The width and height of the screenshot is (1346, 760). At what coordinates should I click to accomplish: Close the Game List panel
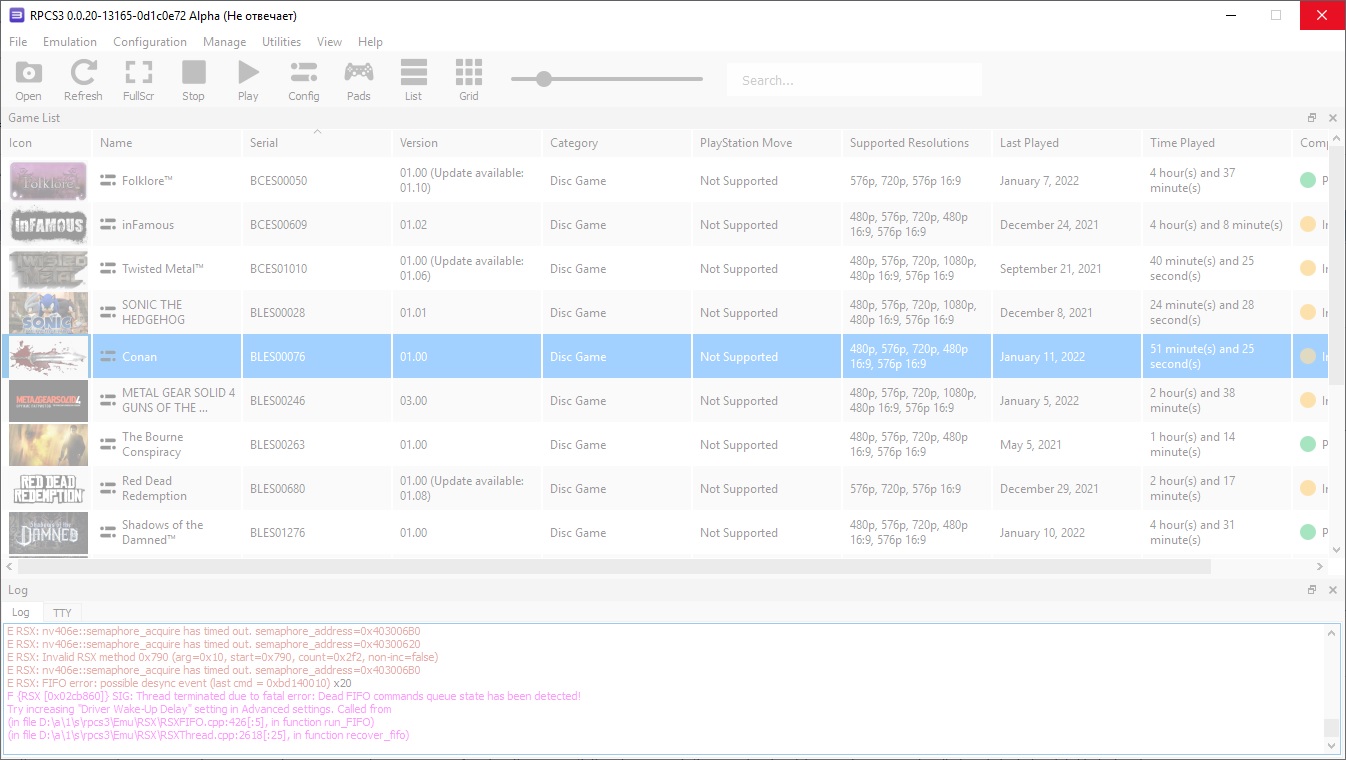(1332, 118)
